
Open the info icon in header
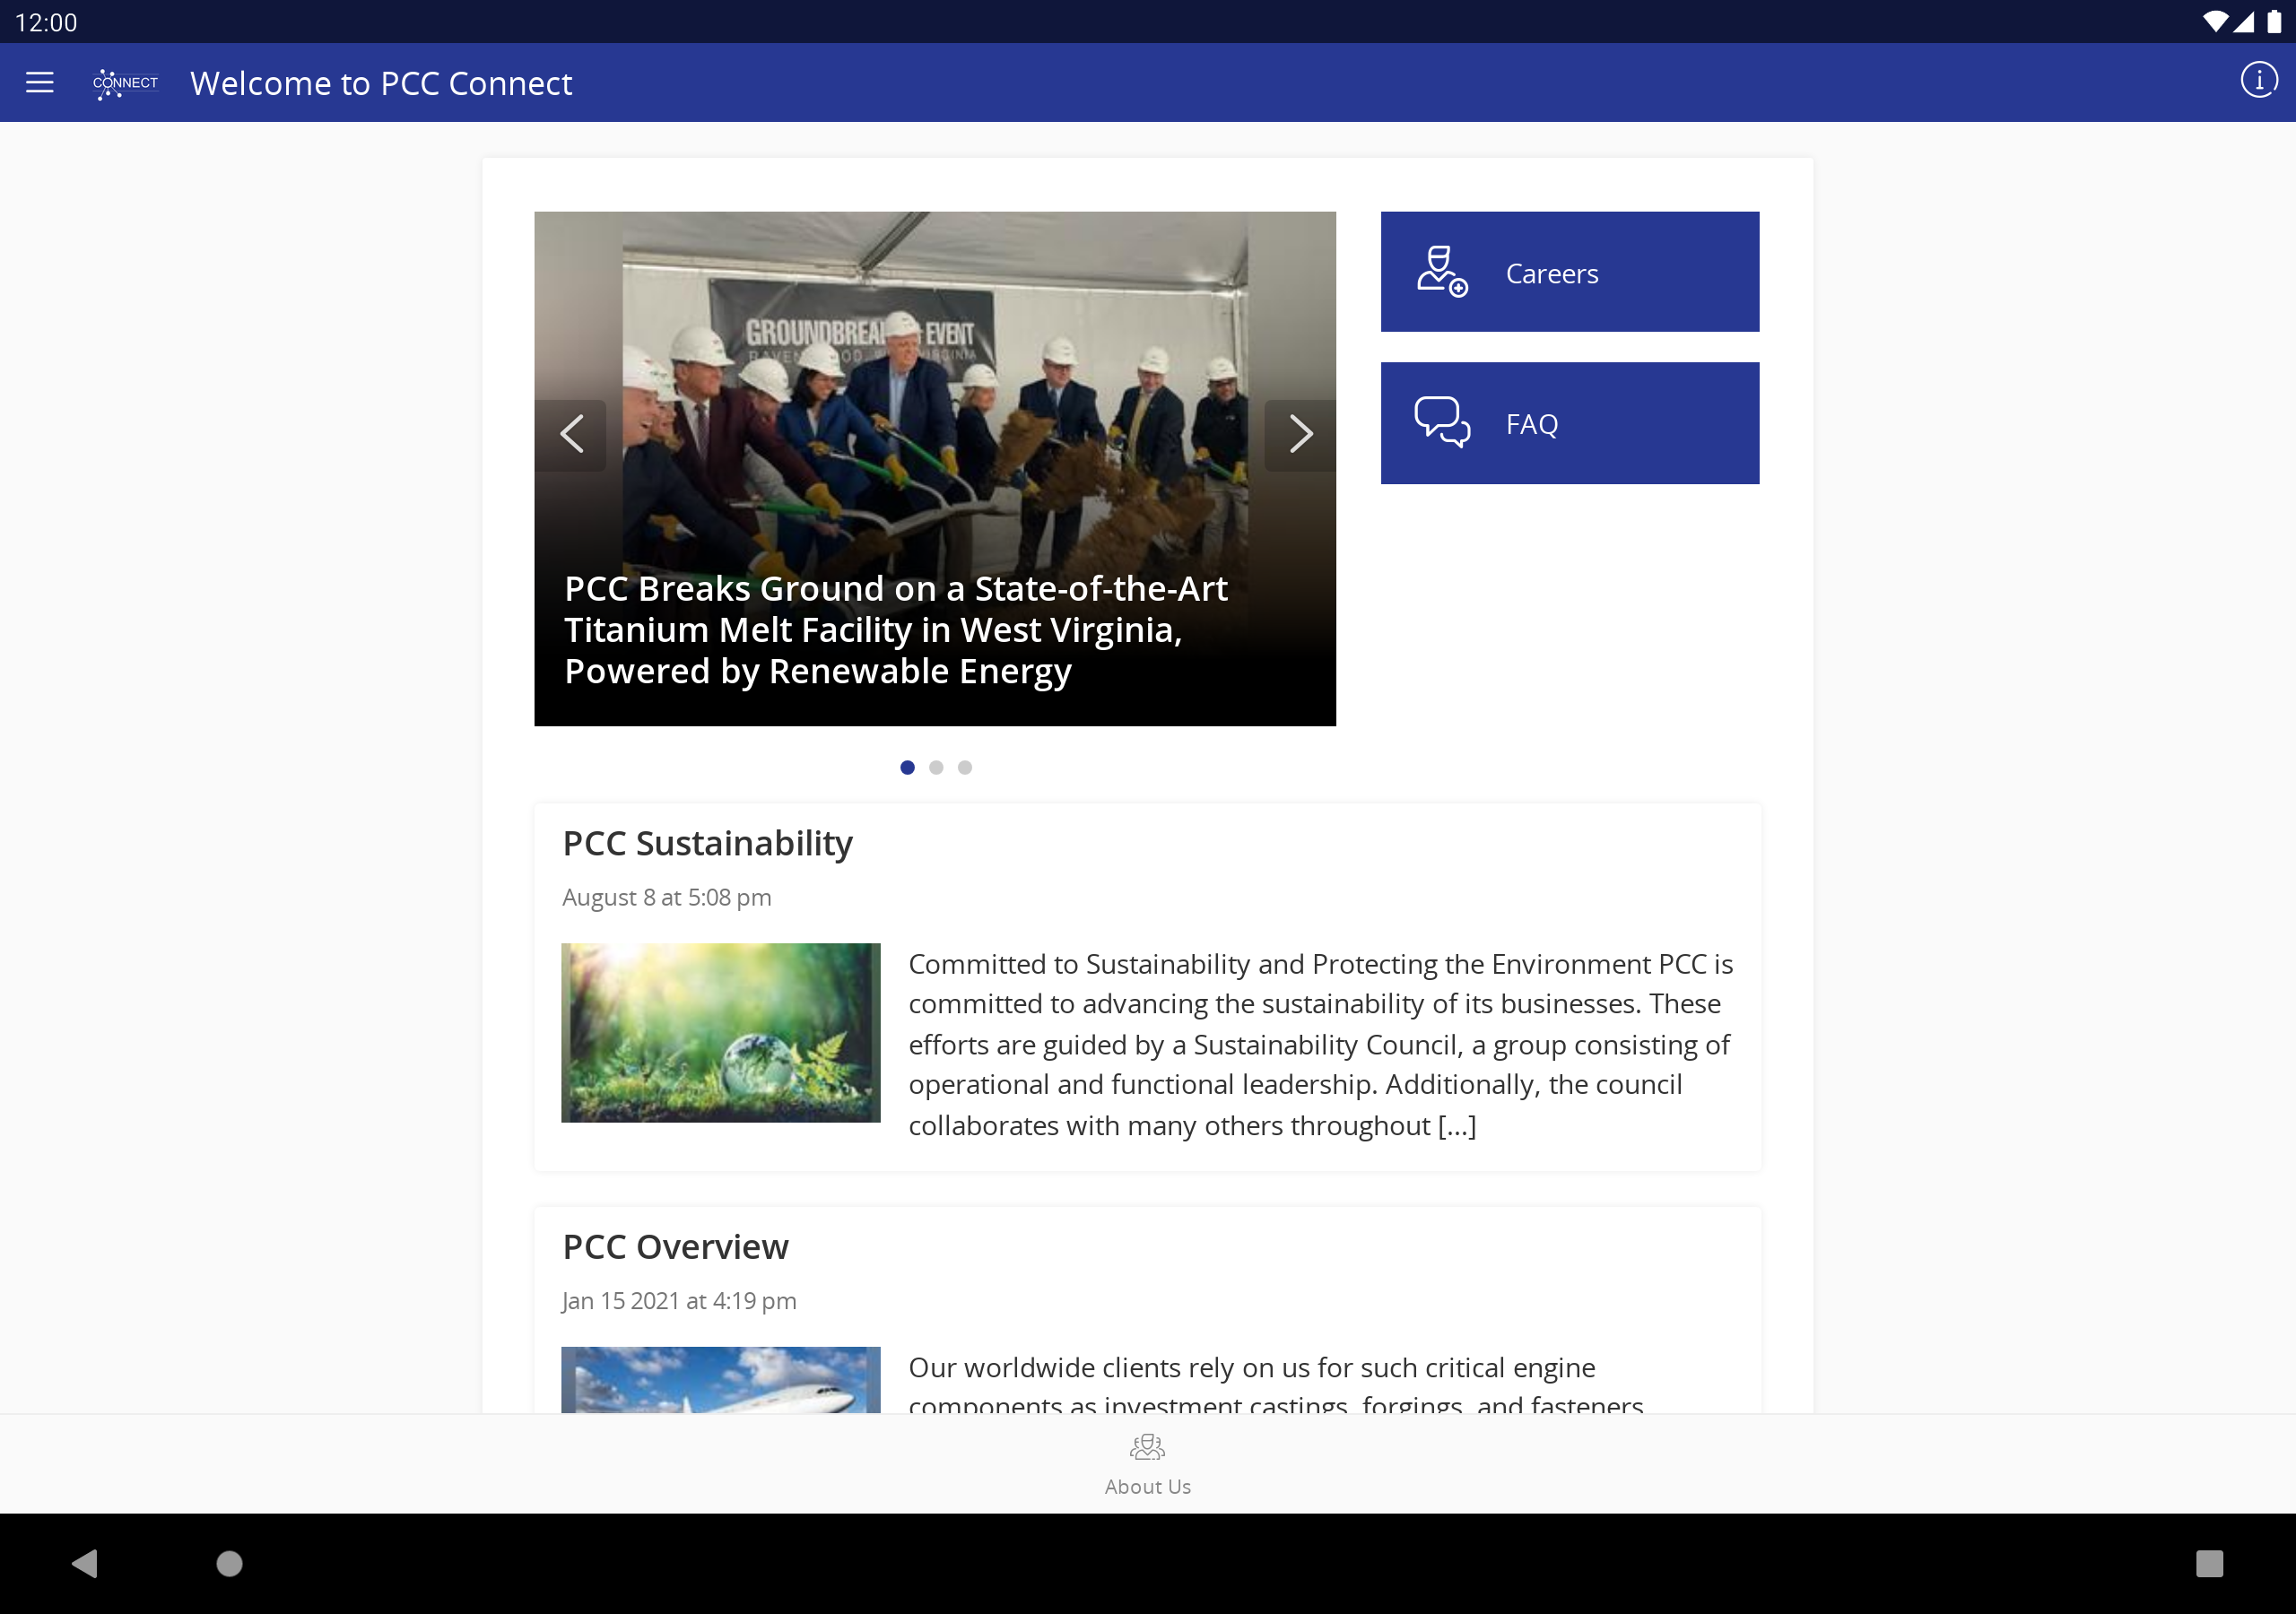pyautogui.click(x=2258, y=80)
